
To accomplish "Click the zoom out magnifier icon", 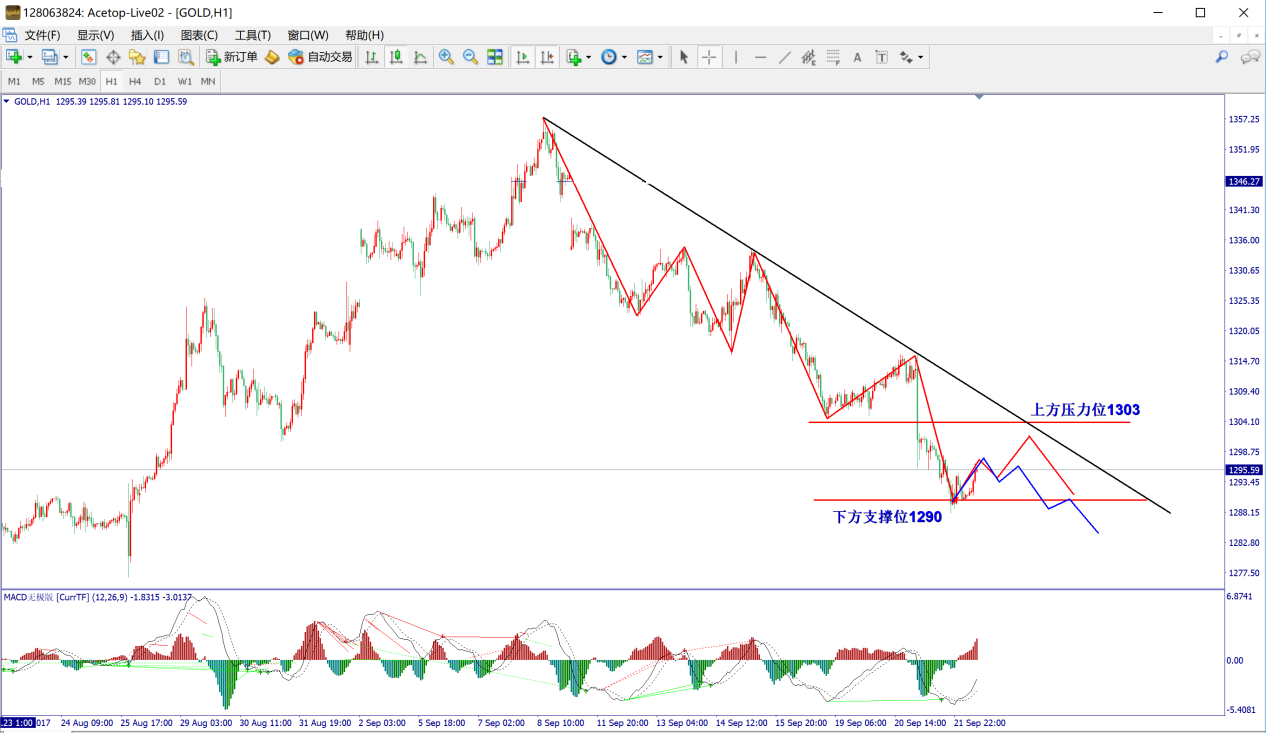I will pyautogui.click(x=470, y=57).
